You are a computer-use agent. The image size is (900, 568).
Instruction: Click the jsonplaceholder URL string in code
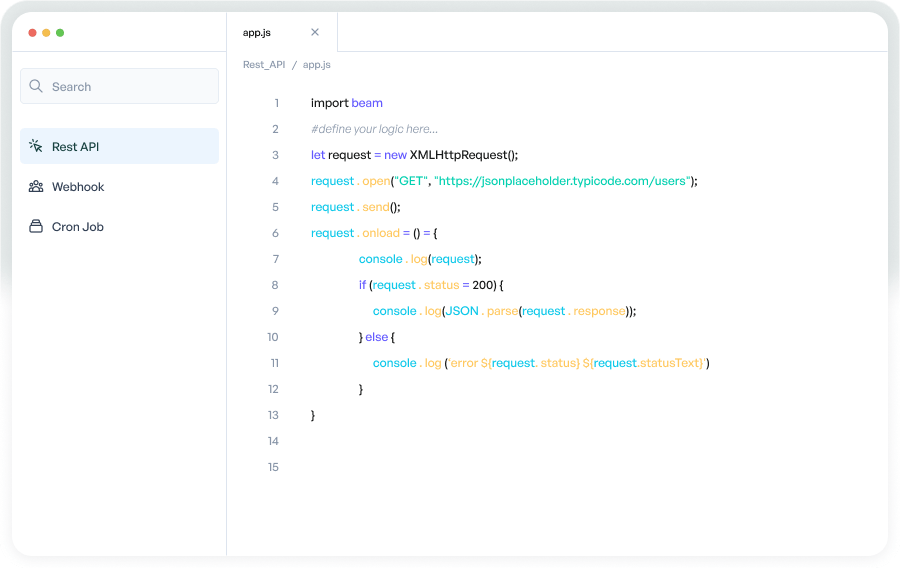pos(562,181)
